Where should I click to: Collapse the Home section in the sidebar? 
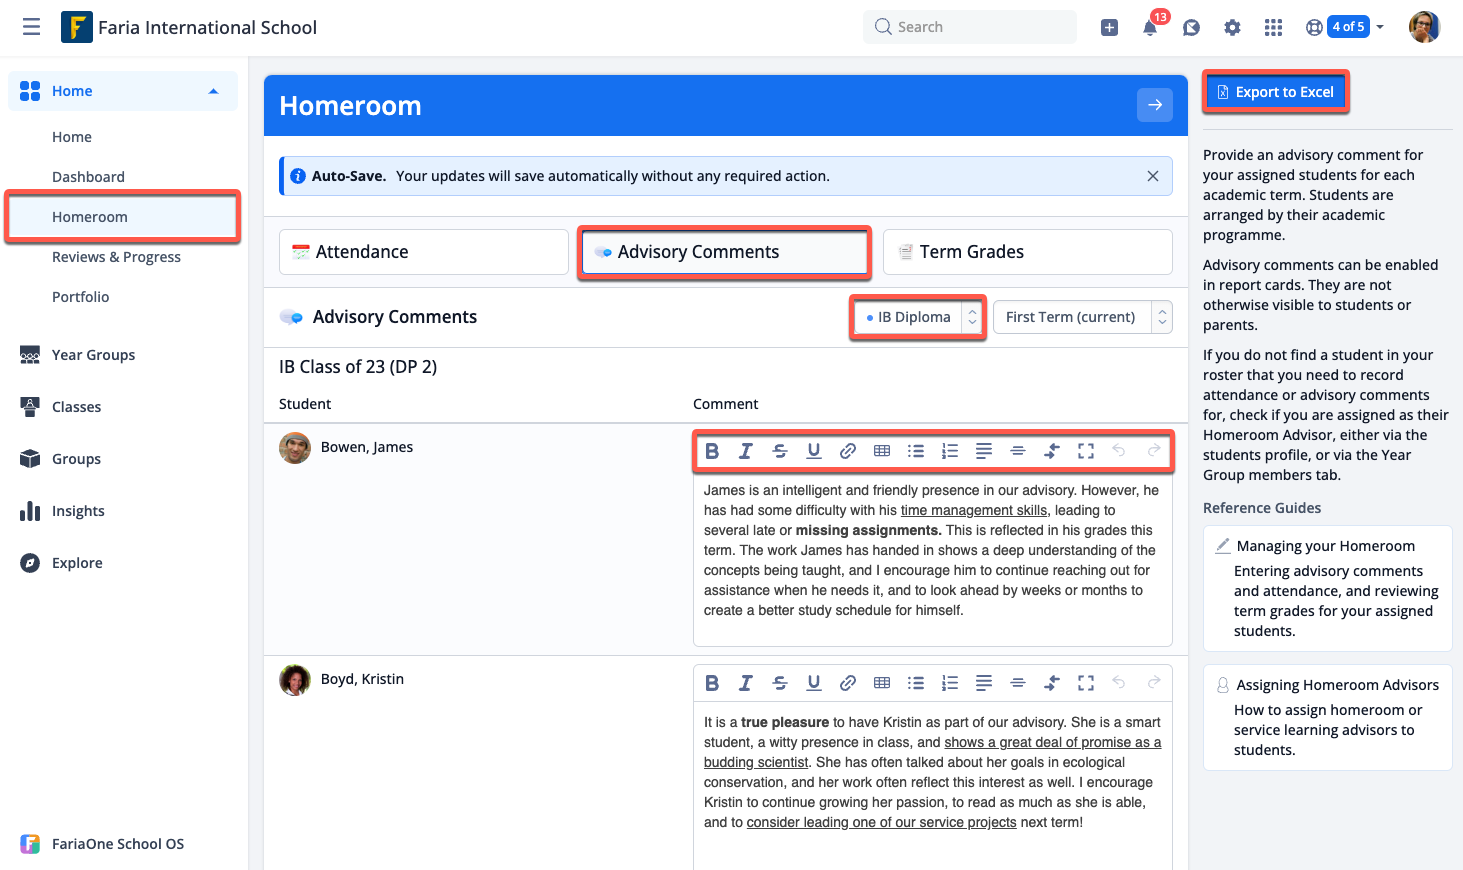coord(213,90)
